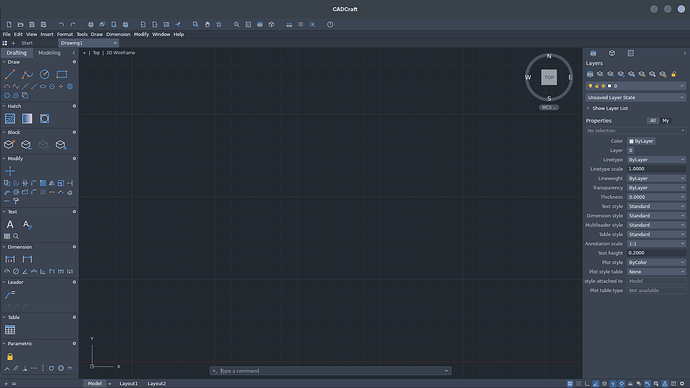Select the Circle draw tool
The height and width of the screenshot is (388, 690).
(x=44, y=74)
